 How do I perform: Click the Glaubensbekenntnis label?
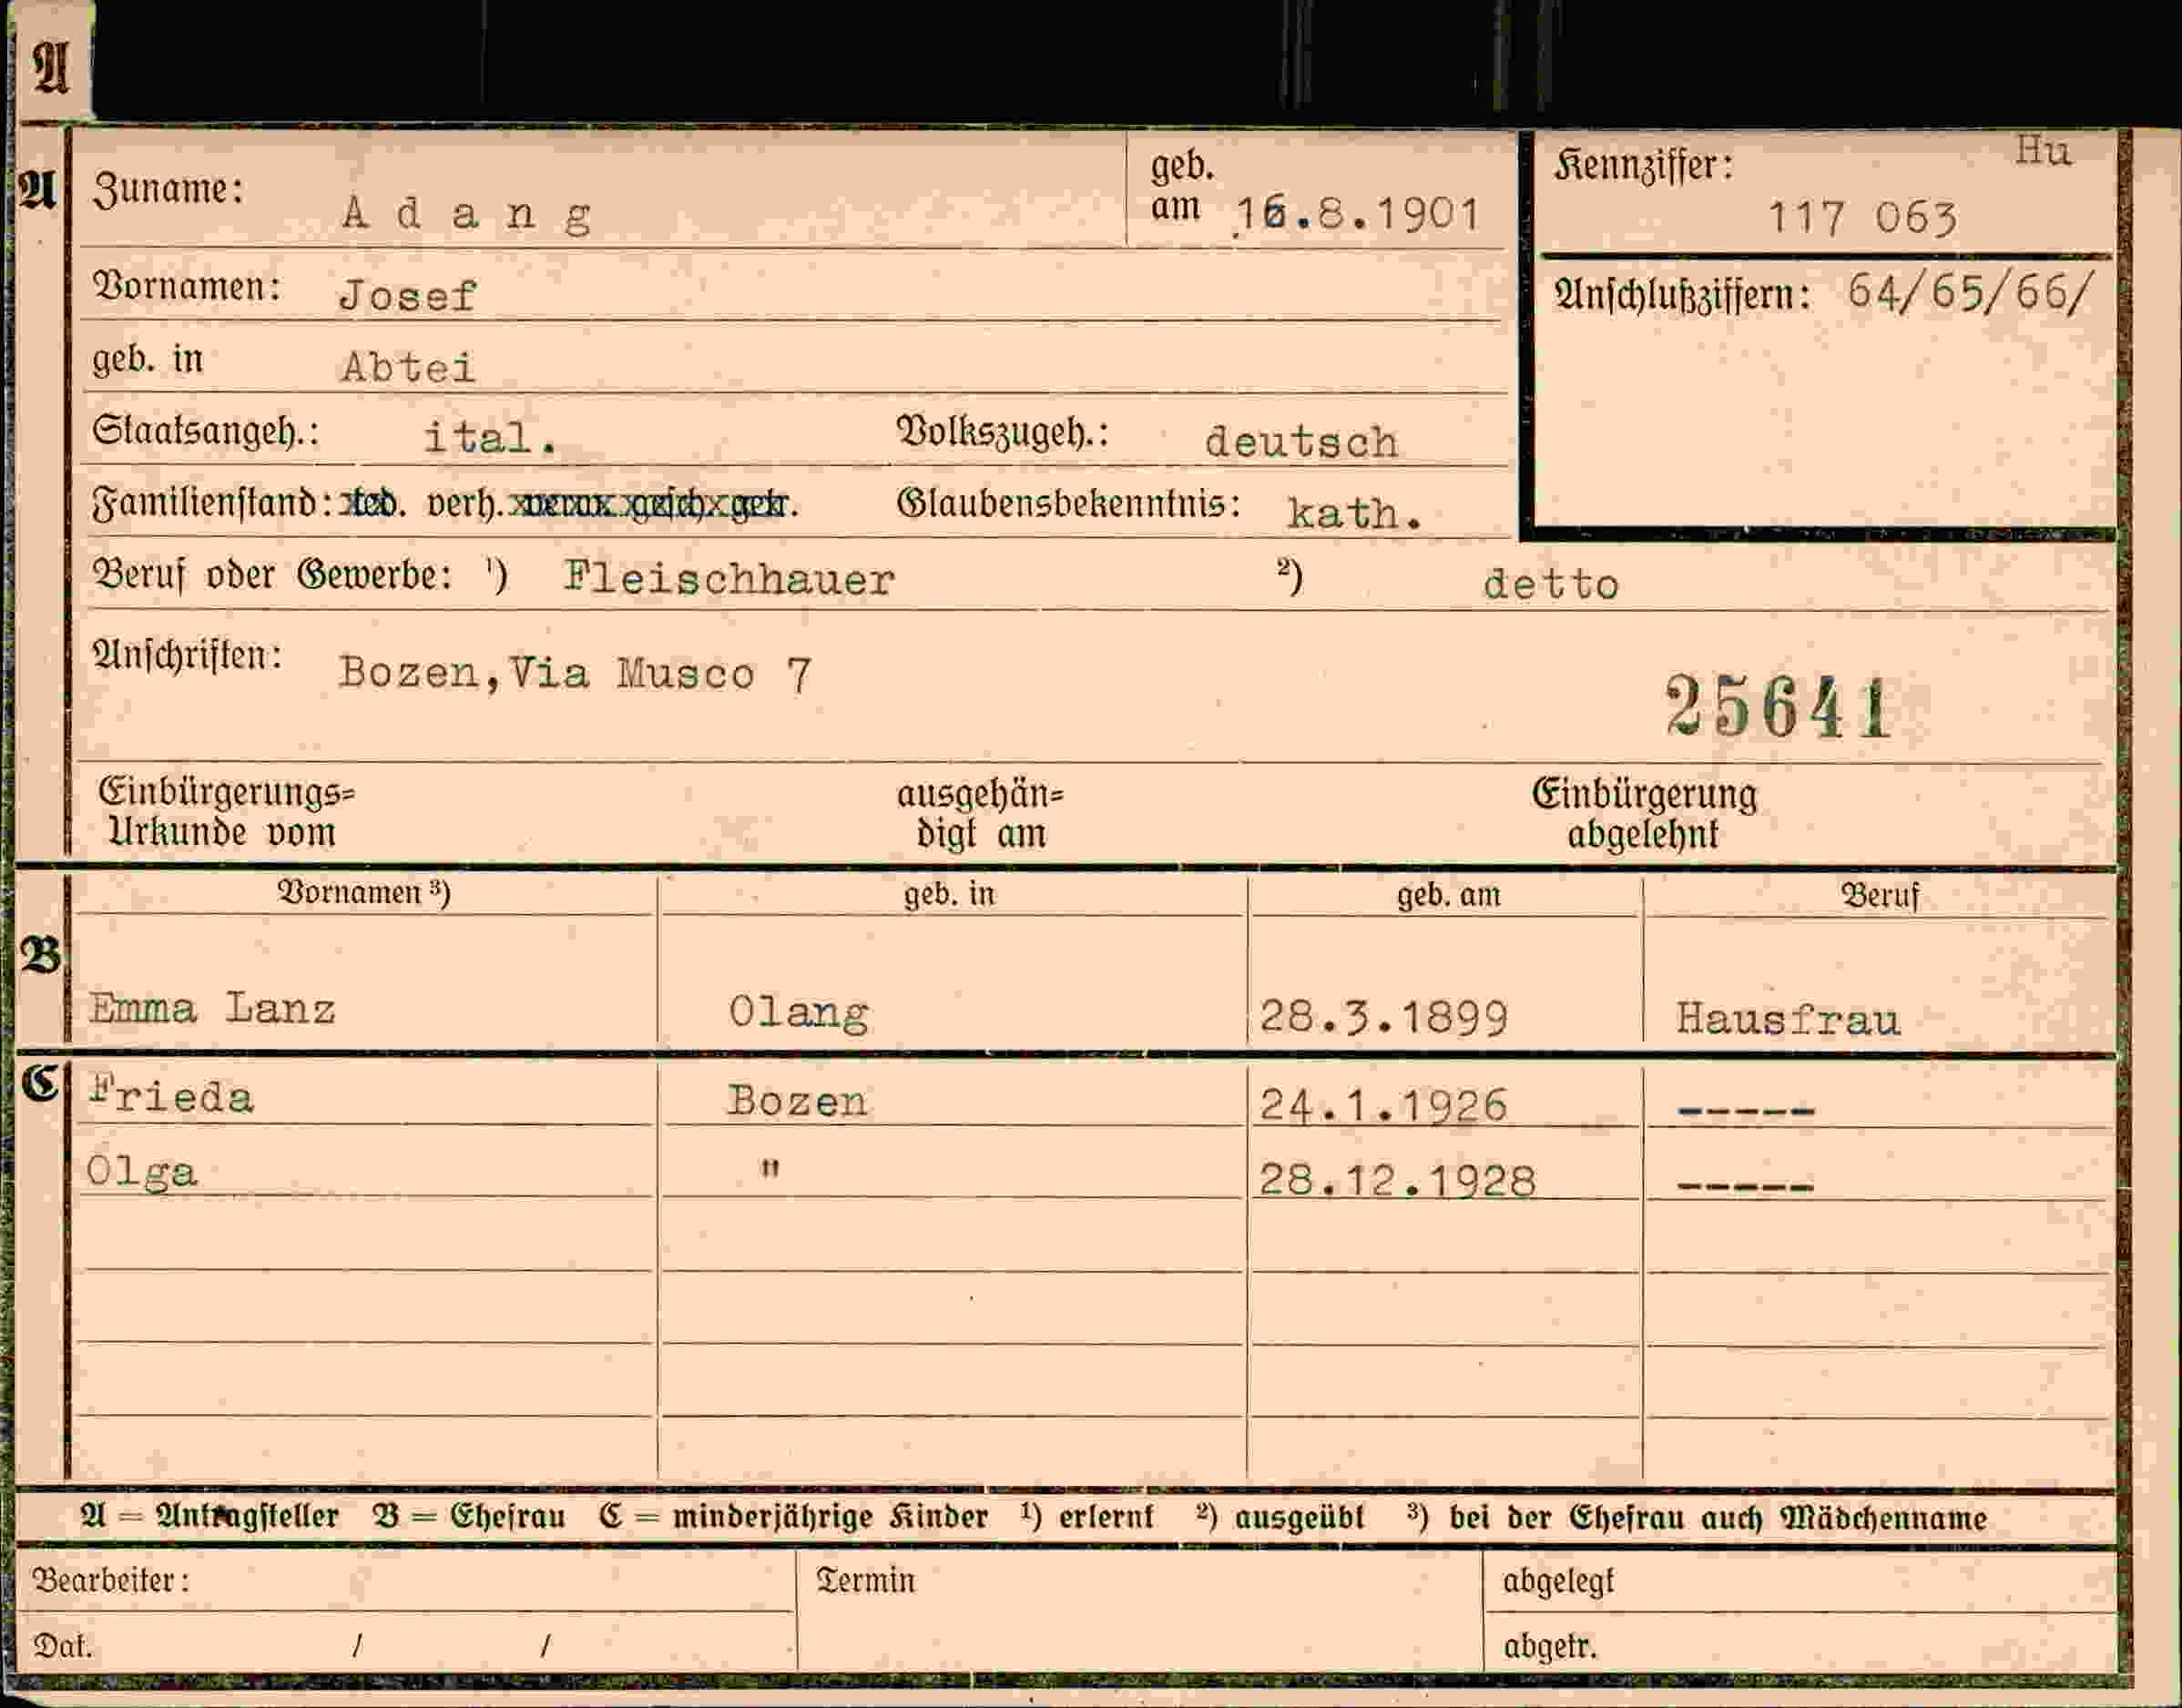1068,503
